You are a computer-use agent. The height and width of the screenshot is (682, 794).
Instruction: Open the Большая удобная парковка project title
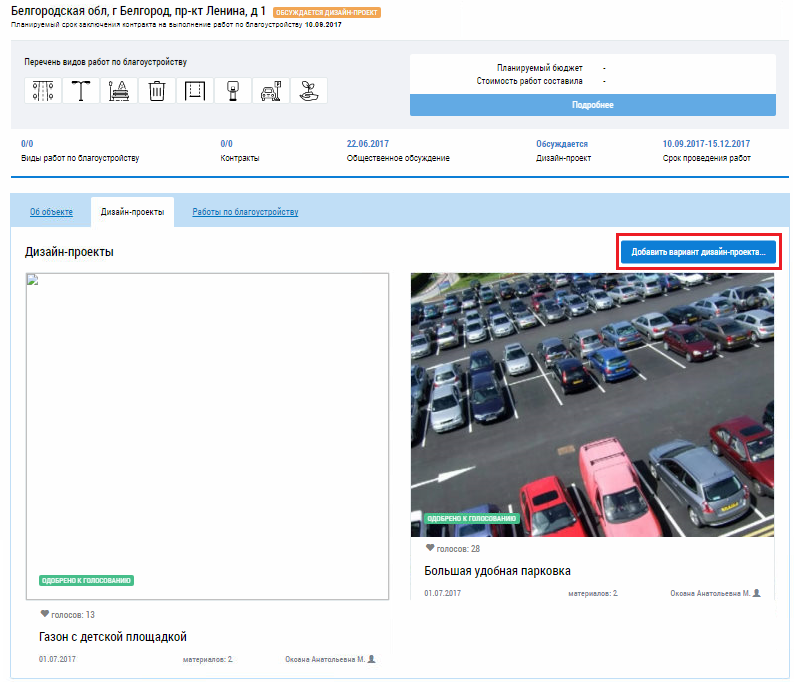(497, 571)
